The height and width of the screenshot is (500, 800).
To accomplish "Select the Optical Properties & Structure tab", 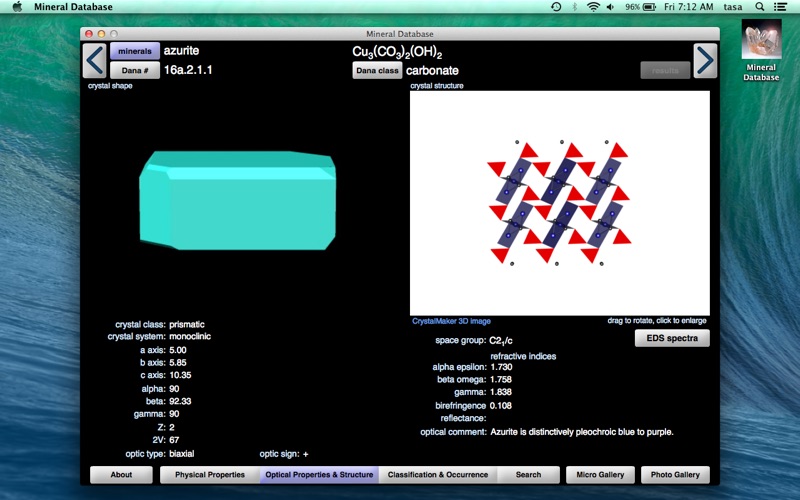I will coord(319,474).
